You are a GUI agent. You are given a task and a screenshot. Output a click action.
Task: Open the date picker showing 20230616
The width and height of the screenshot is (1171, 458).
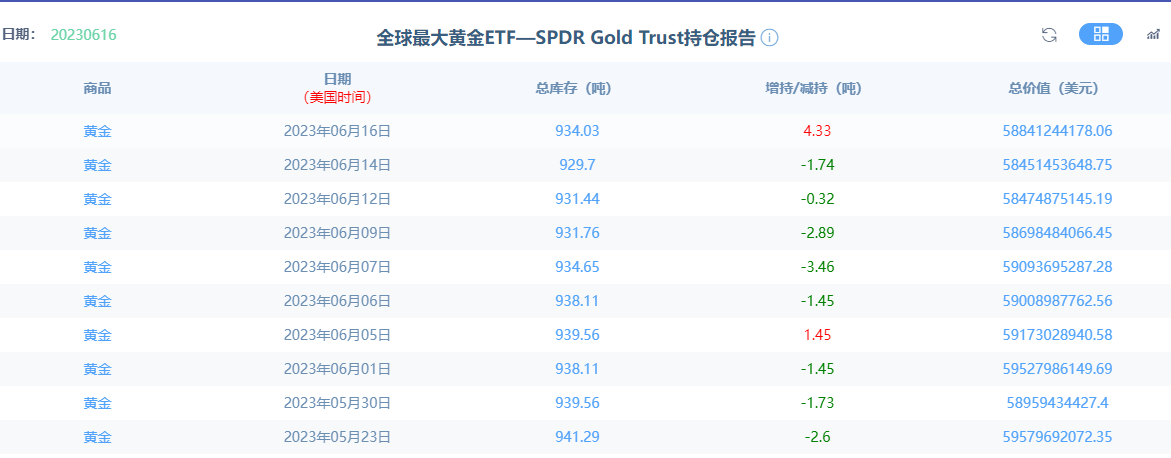[x=83, y=34]
